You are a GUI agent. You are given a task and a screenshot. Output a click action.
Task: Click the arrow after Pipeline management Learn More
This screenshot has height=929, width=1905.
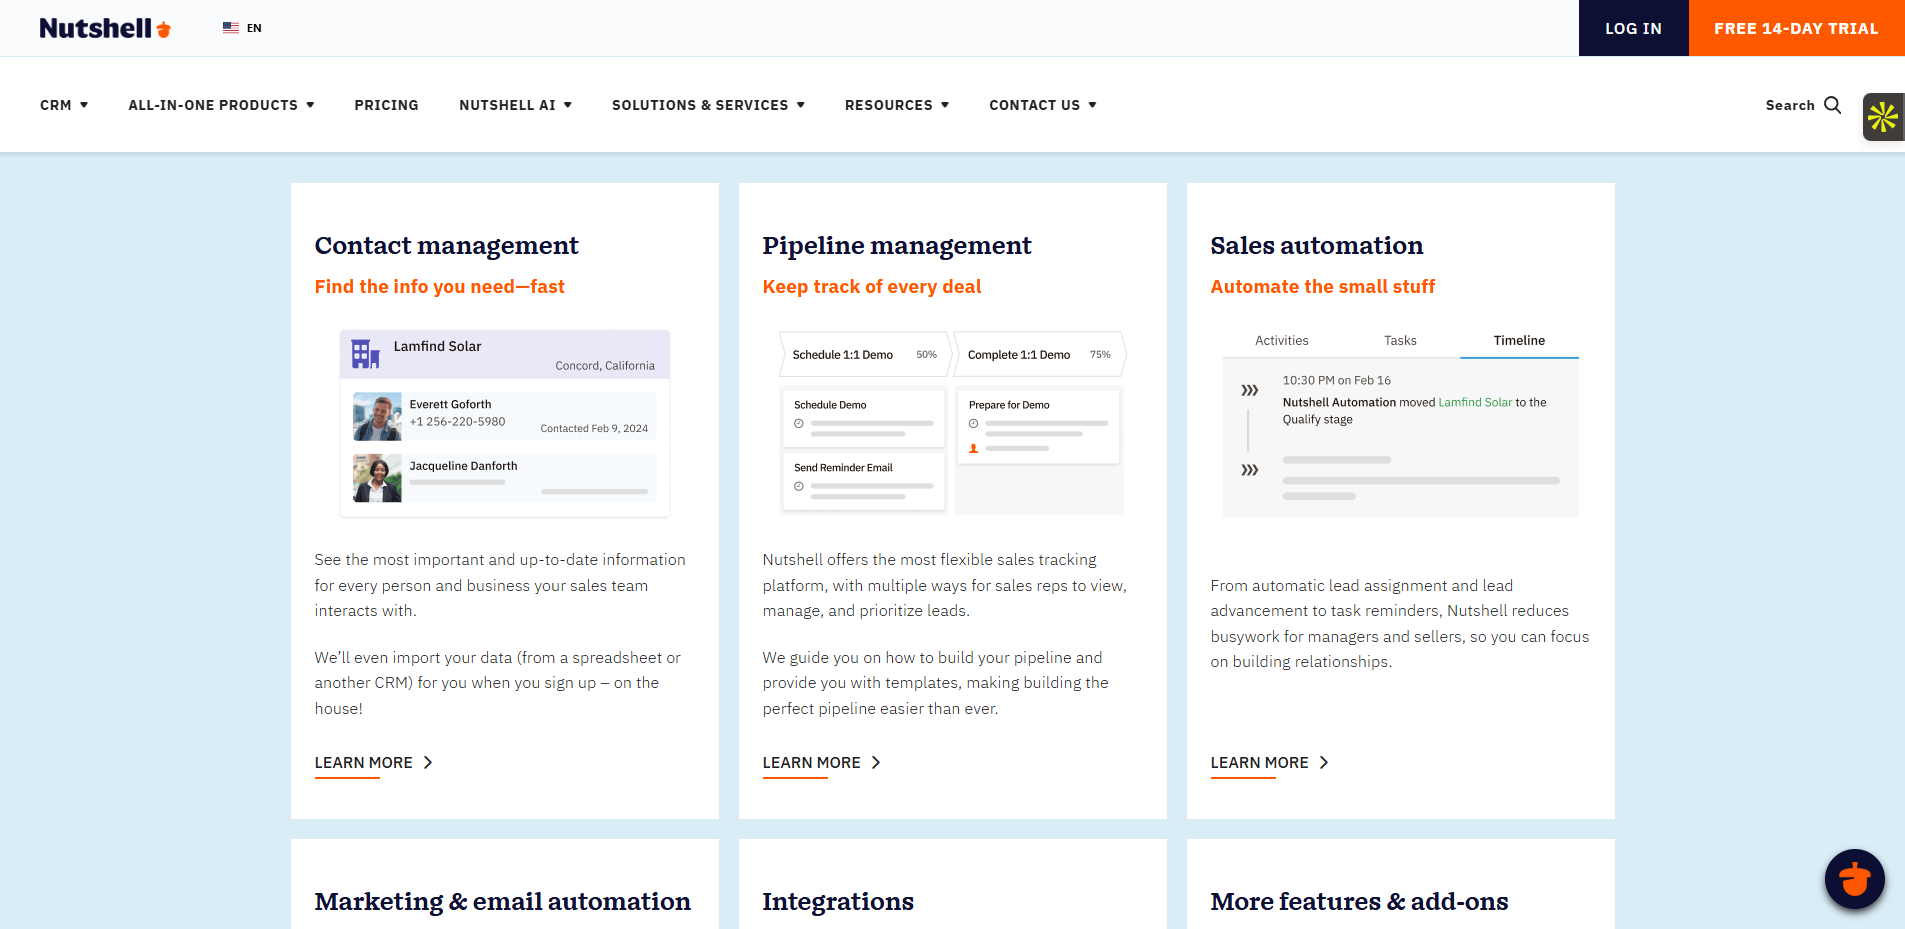[876, 762]
